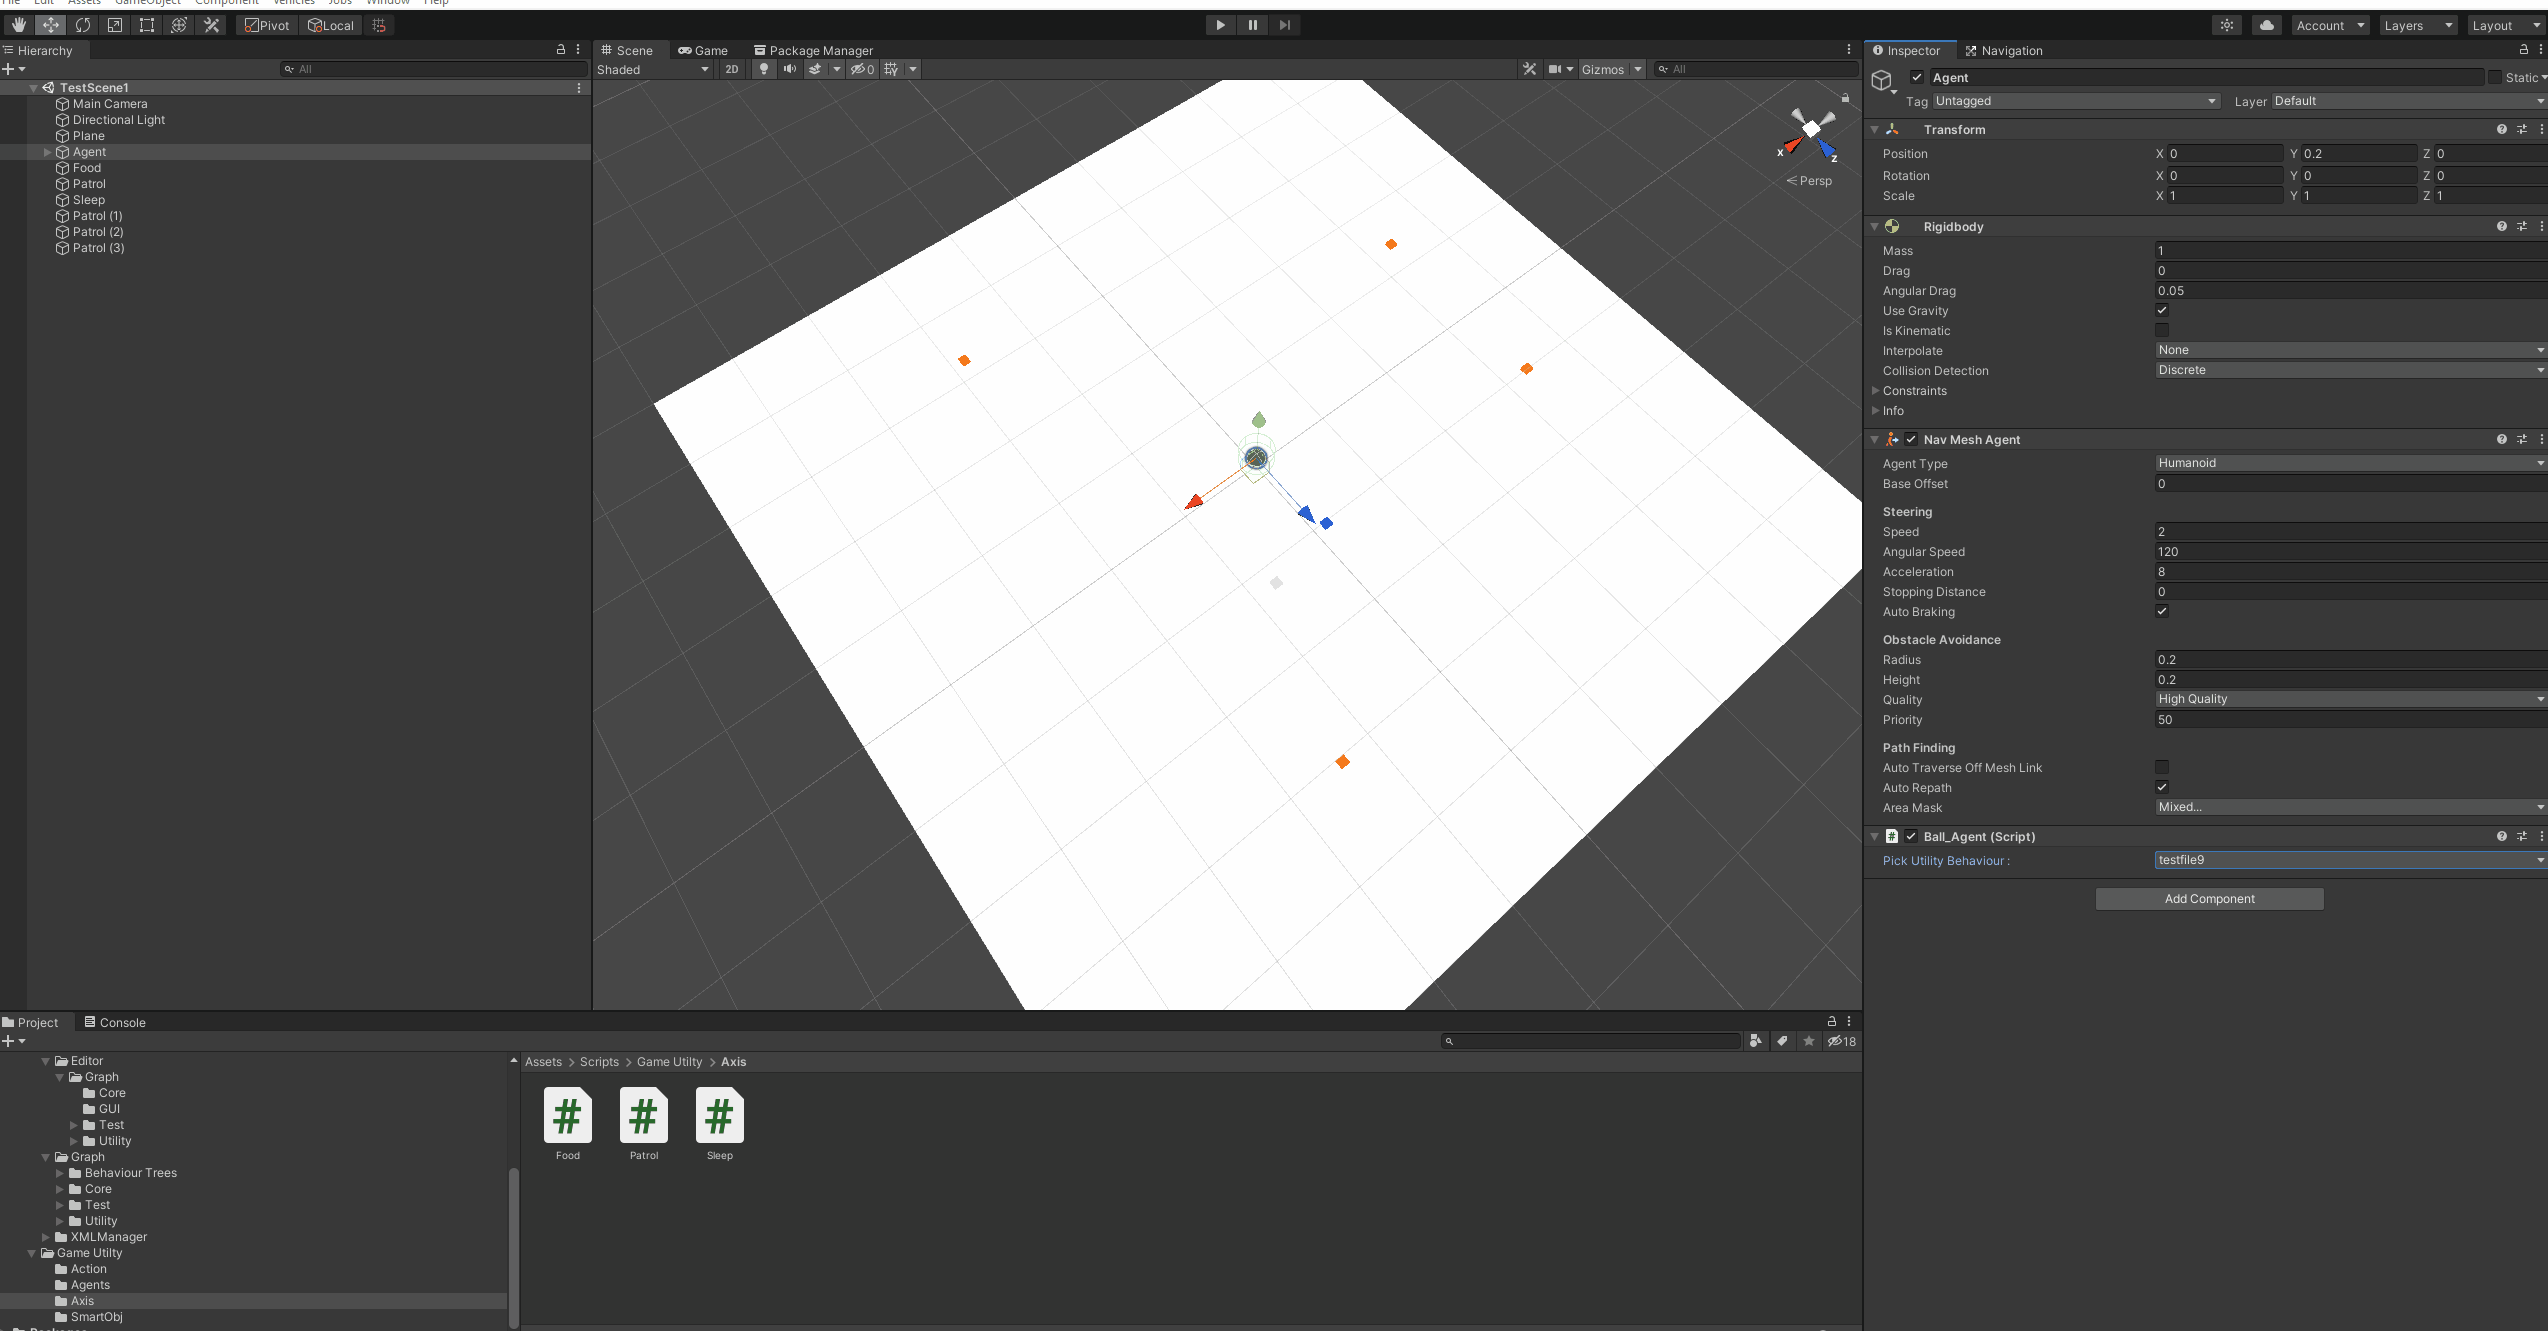Image resolution: width=2548 pixels, height=1331 pixels.
Task: Open the Navigation tab
Action: (2003, 50)
